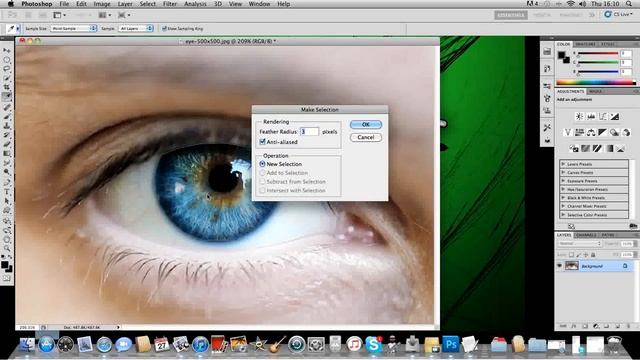640x360 pixels.
Task: Expand Exposure Presets
Action: pyautogui.click(x=563, y=180)
